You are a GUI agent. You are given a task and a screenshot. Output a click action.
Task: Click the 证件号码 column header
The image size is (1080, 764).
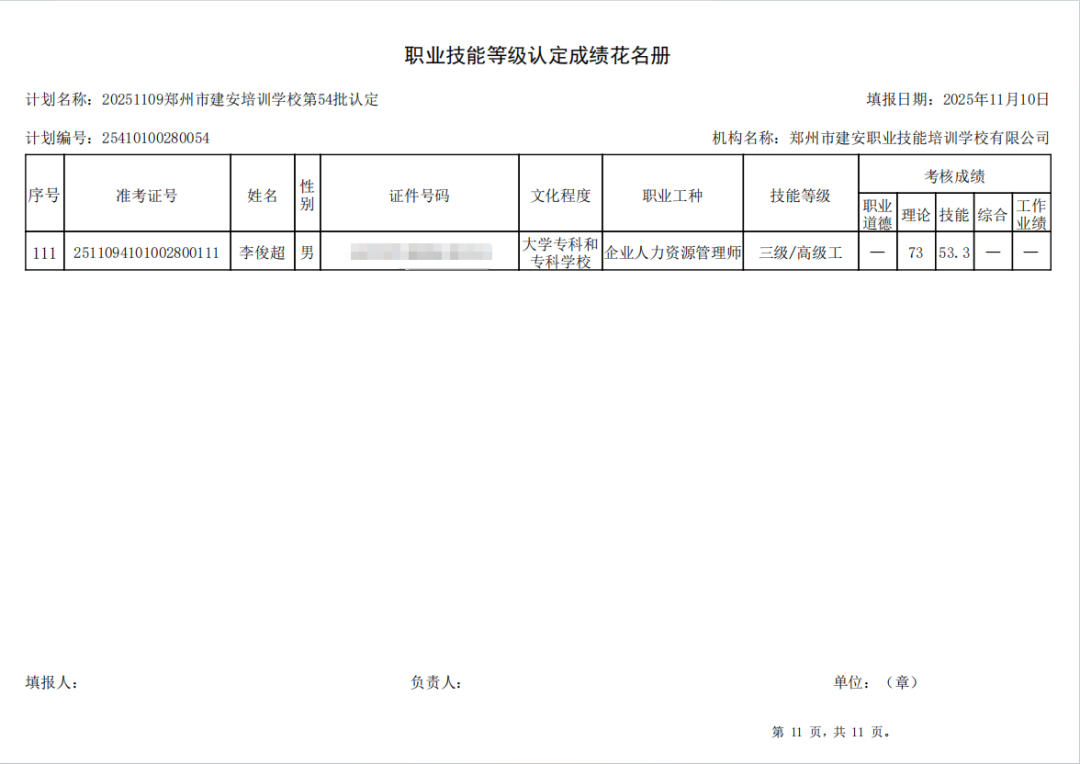(x=419, y=196)
